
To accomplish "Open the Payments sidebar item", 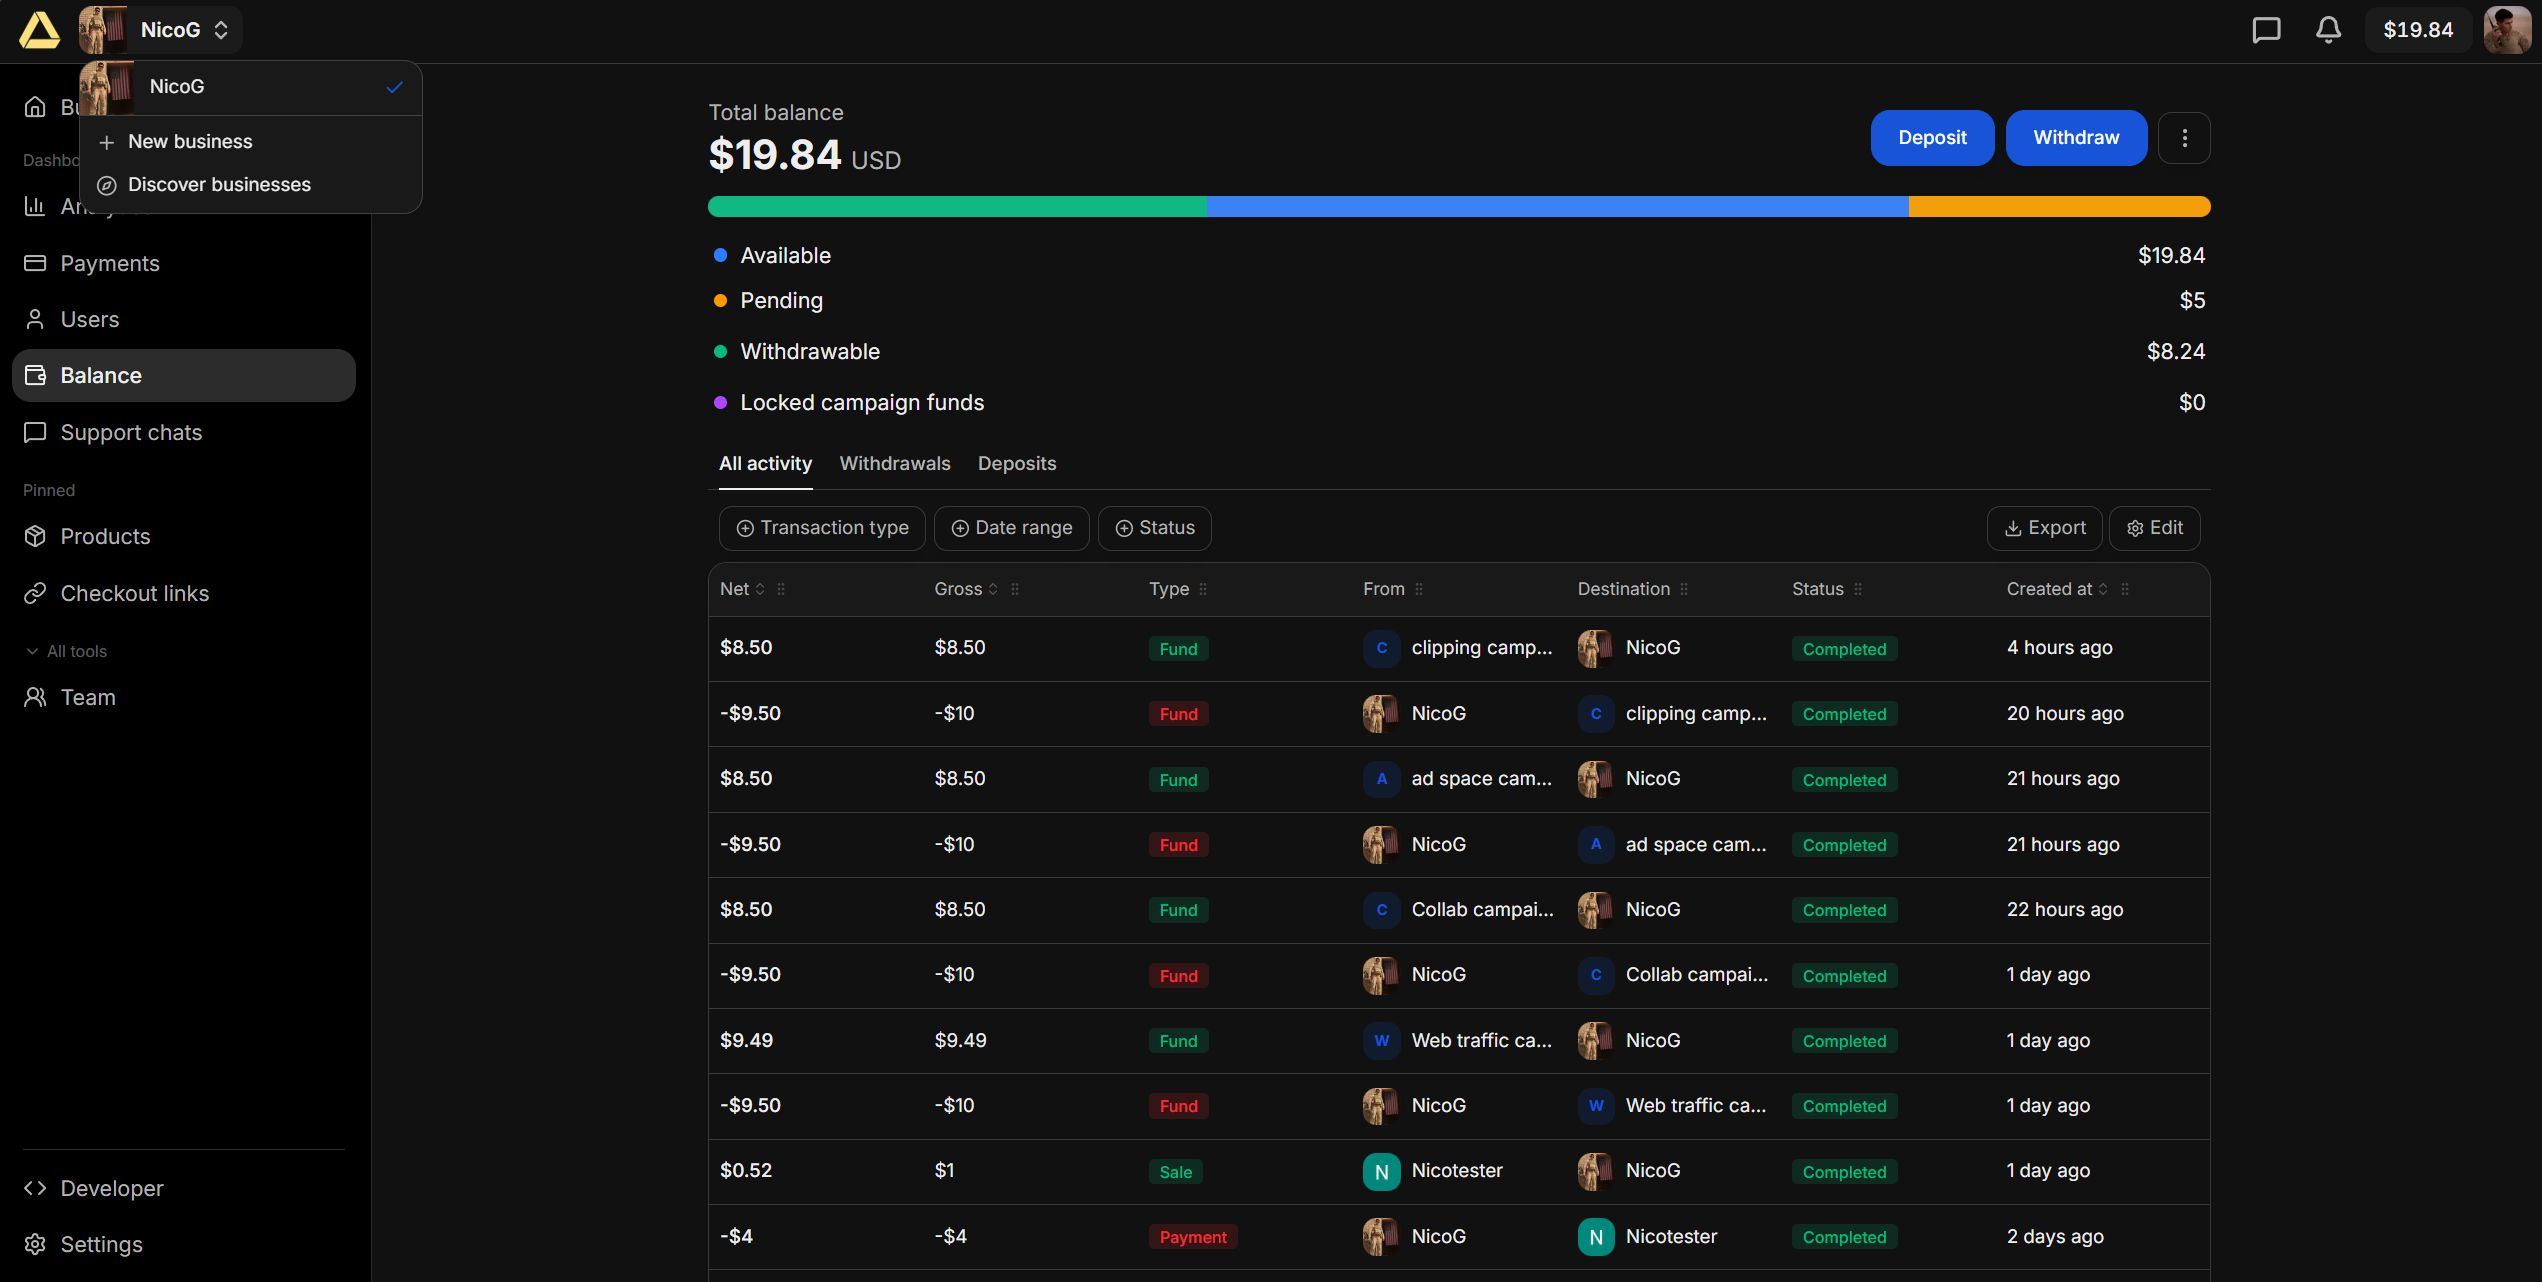I will [109, 263].
